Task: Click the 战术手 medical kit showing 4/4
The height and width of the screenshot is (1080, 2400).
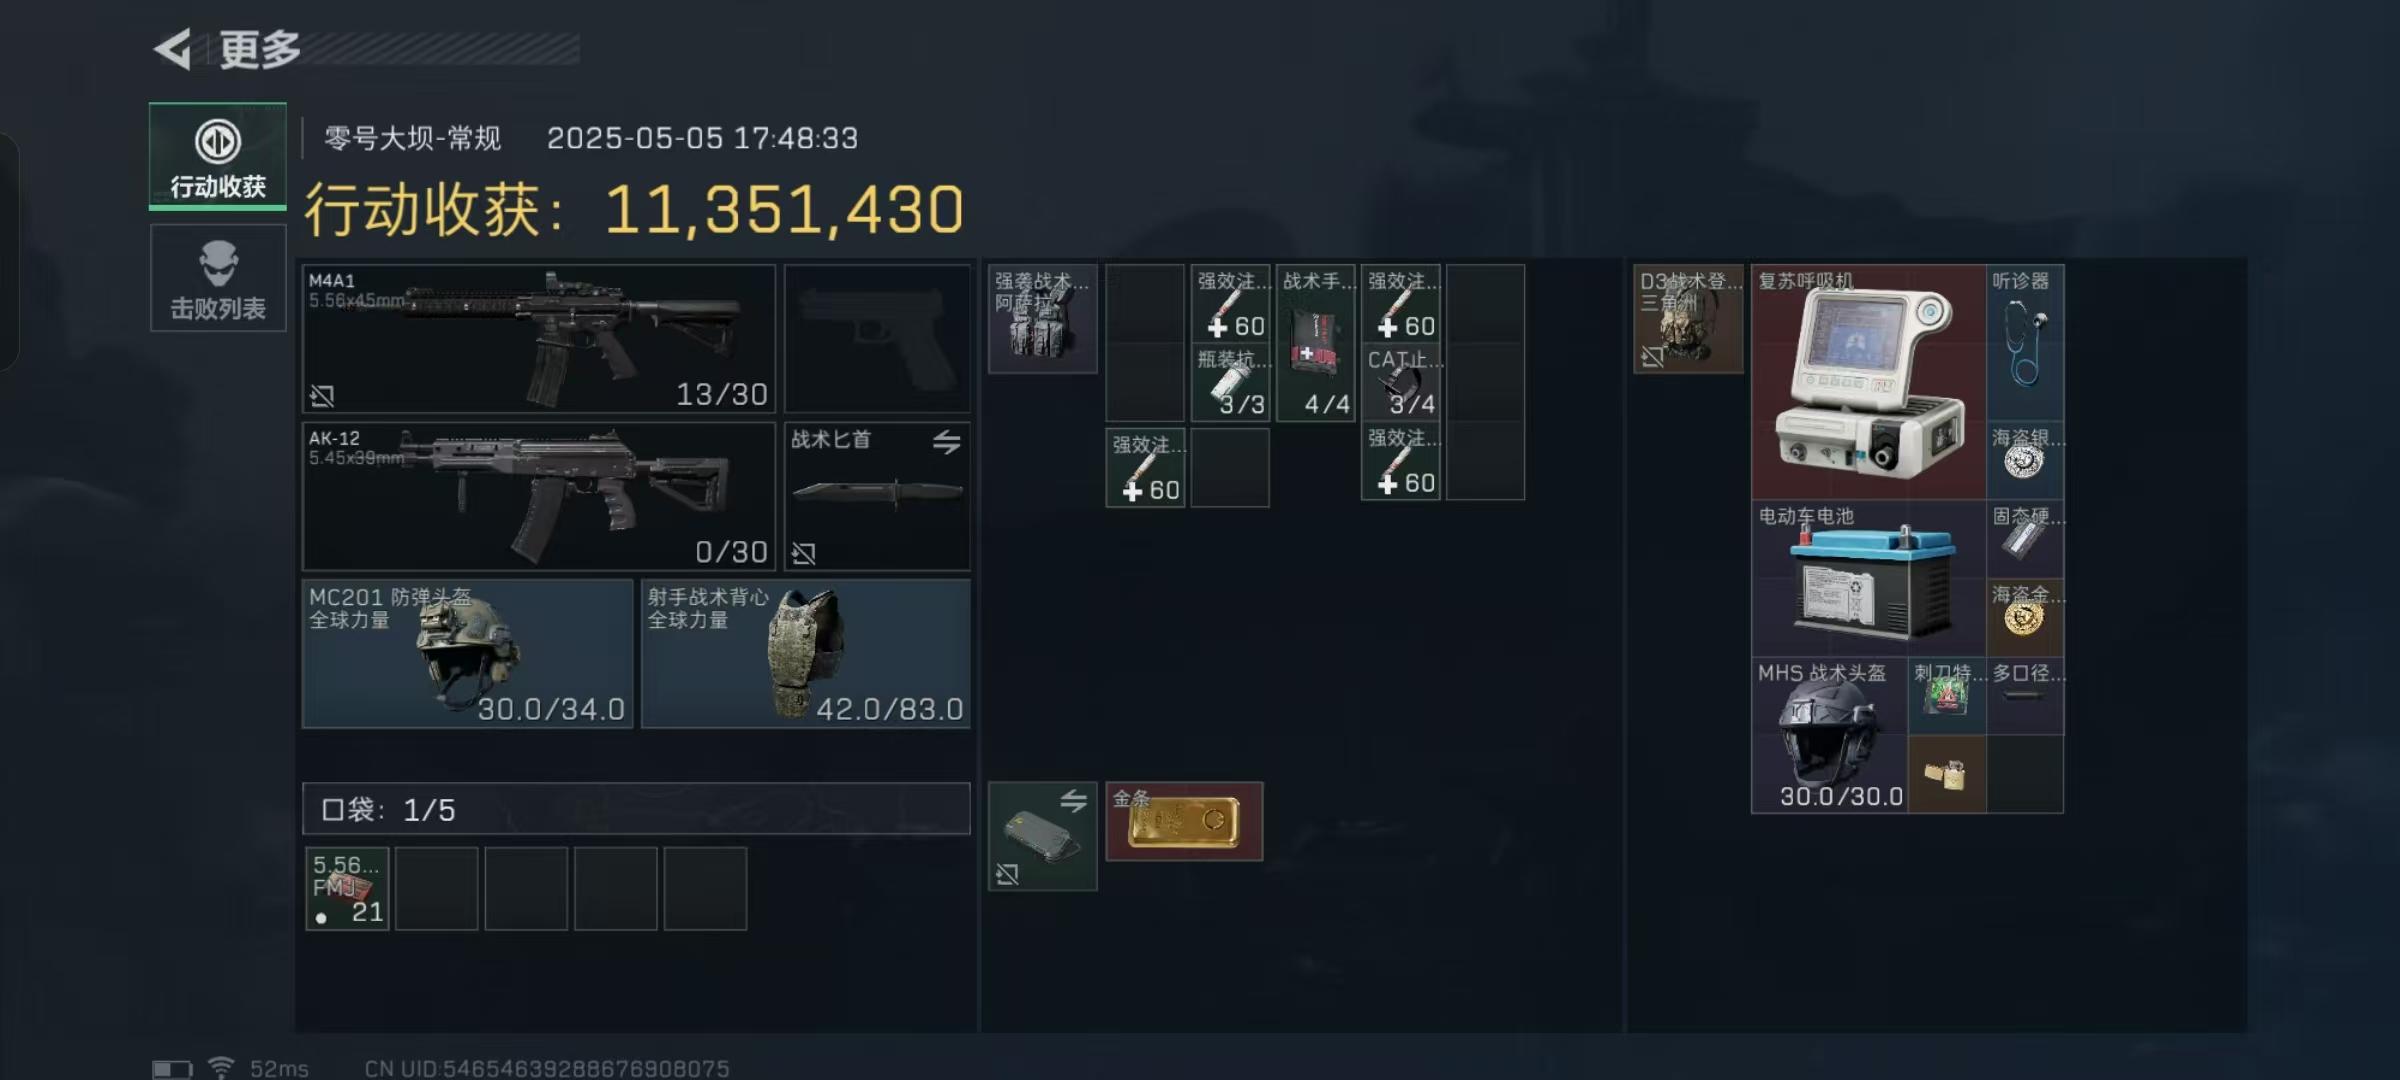Action: [x=1316, y=343]
